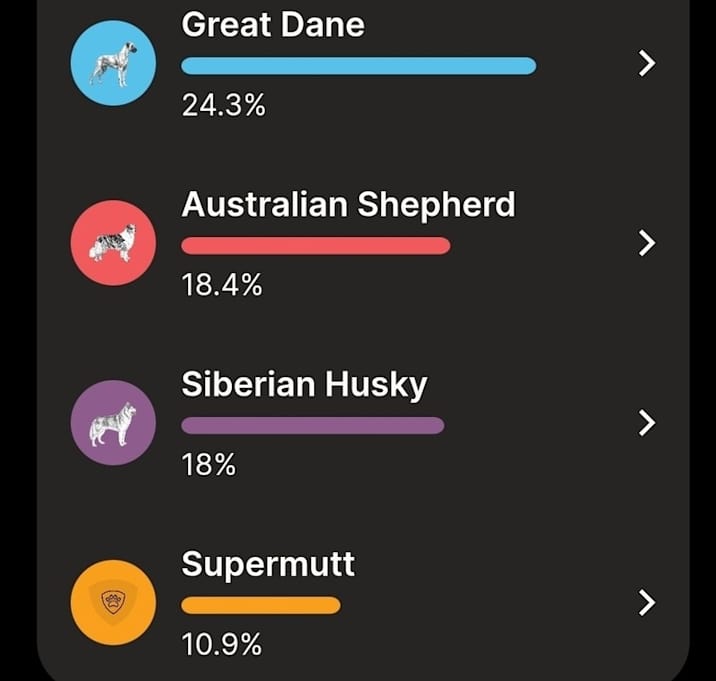Image resolution: width=716 pixels, height=681 pixels.
Task: Open the Siberian Husky heading
Action: (x=304, y=385)
